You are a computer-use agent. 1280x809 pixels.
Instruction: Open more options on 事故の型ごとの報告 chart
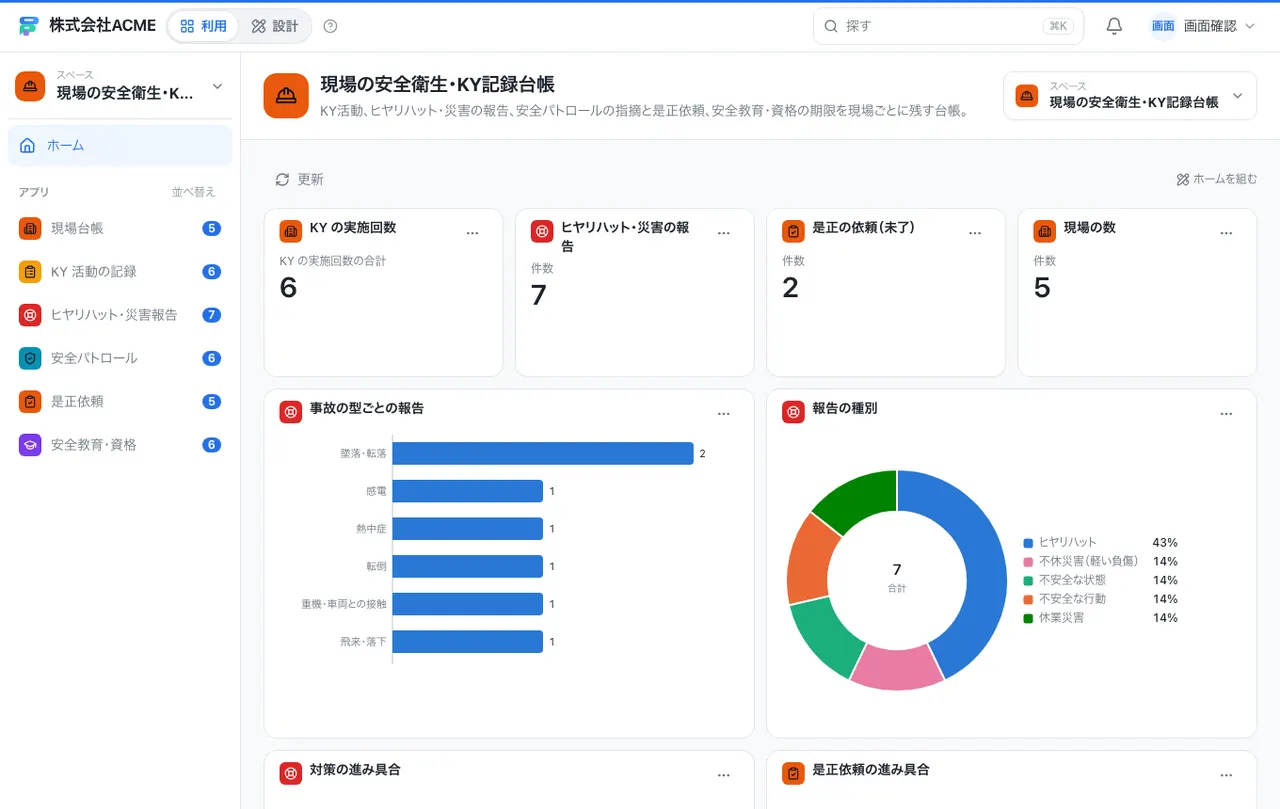click(724, 414)
